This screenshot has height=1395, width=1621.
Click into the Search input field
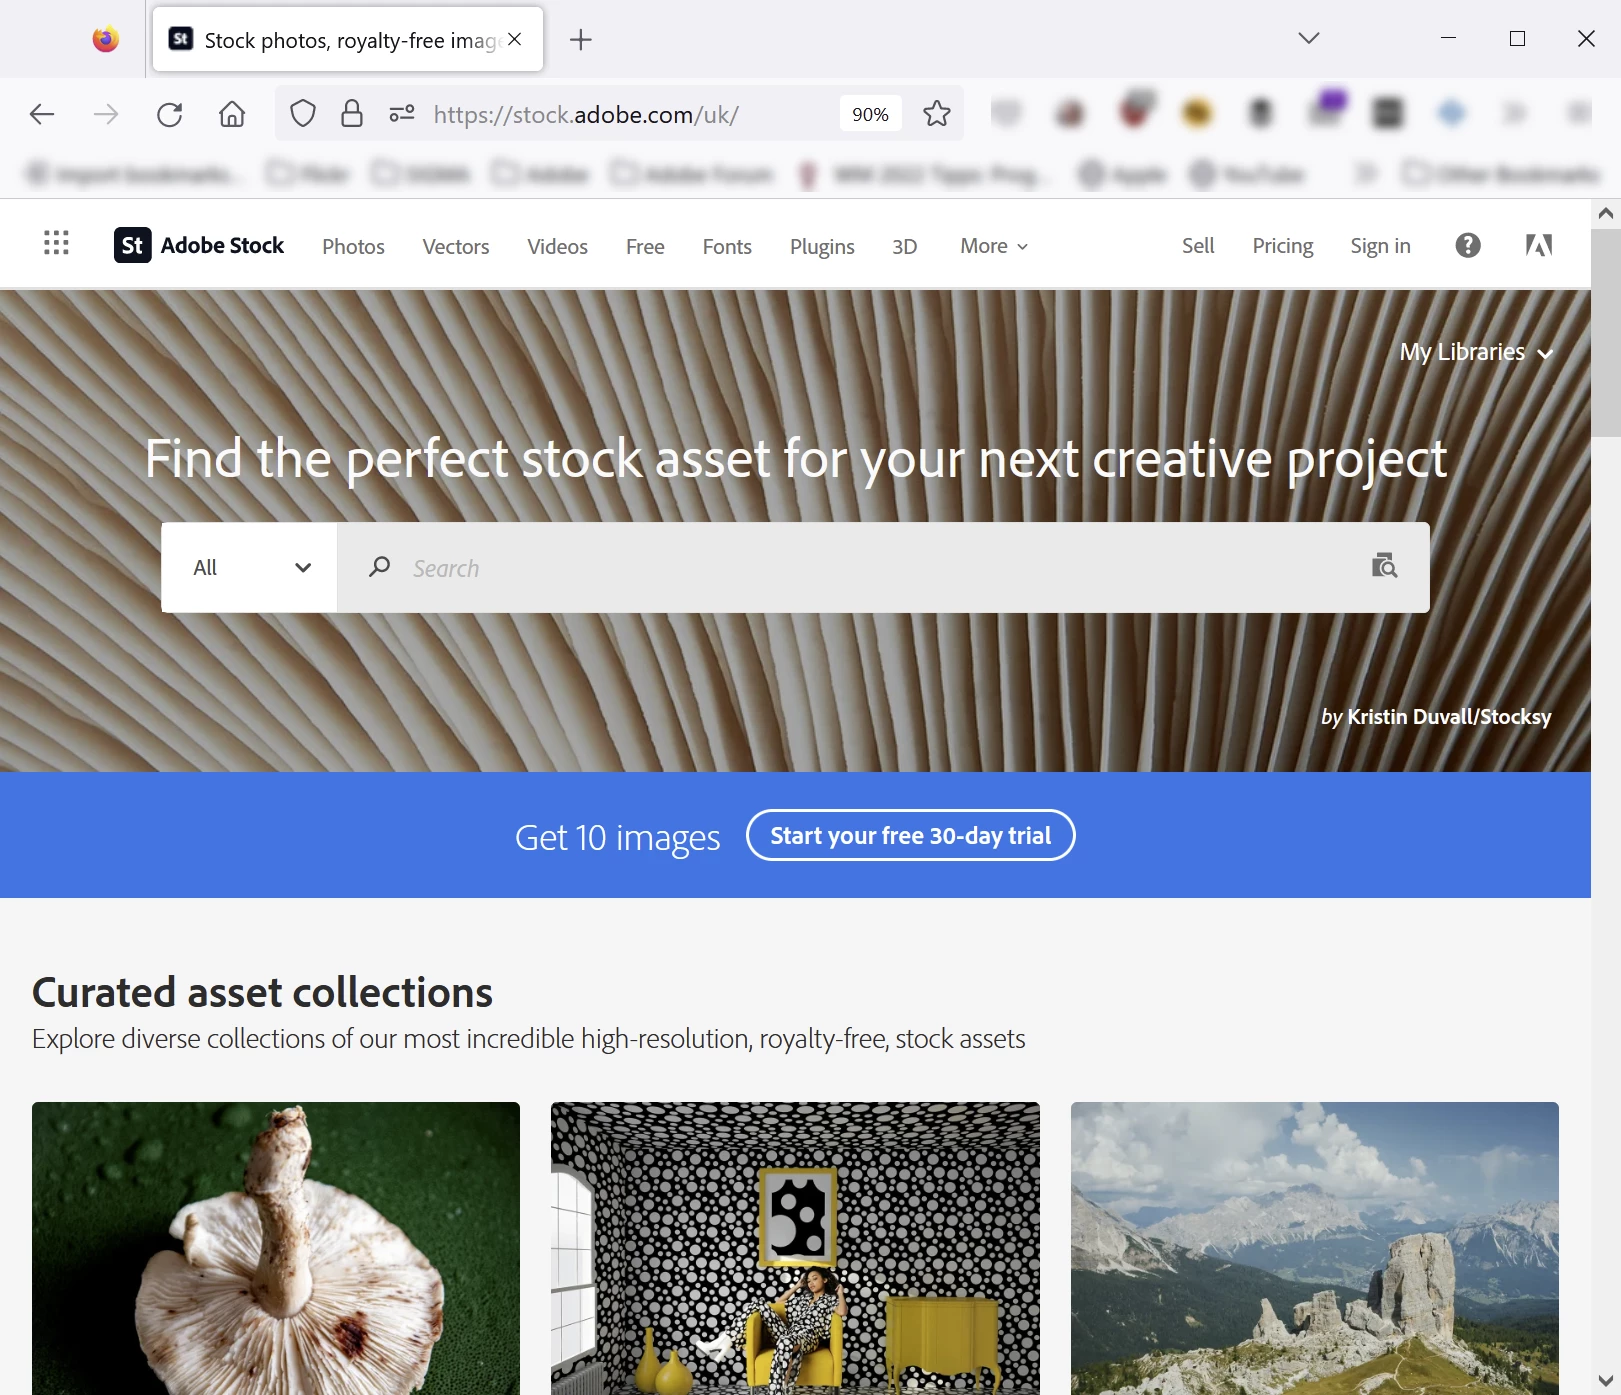click(883, 567)
